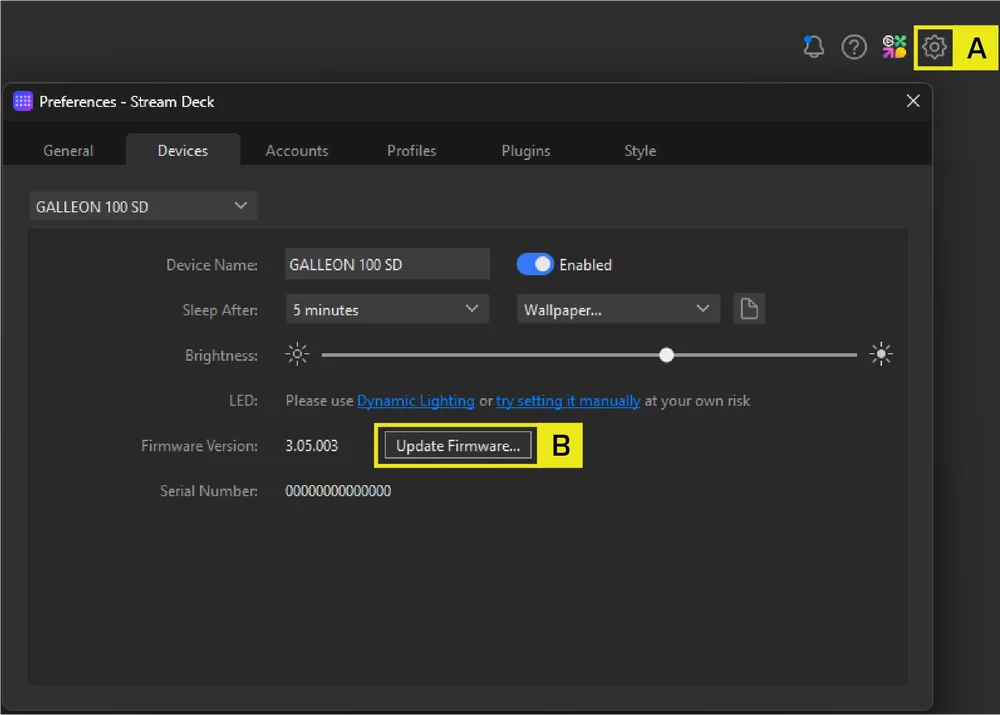Toggle the device Enabled switch
The height and width of the screenshot is (715, 1000).
[x=535, y=265]
